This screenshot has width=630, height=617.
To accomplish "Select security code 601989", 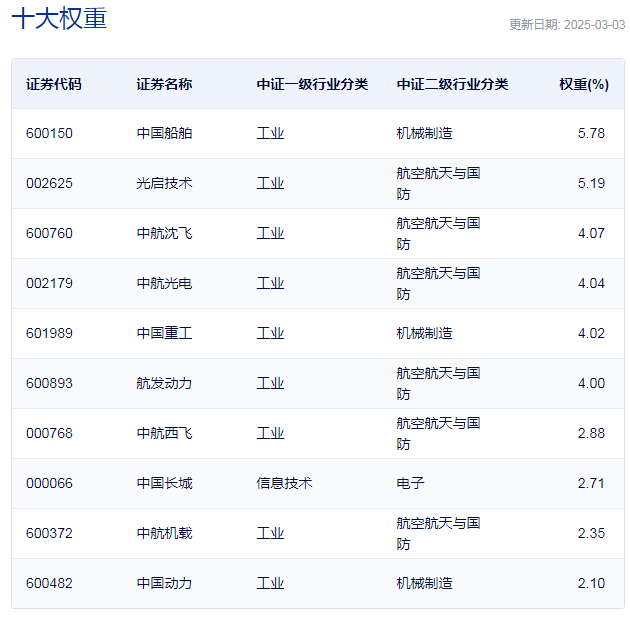I will pos(49,333).
